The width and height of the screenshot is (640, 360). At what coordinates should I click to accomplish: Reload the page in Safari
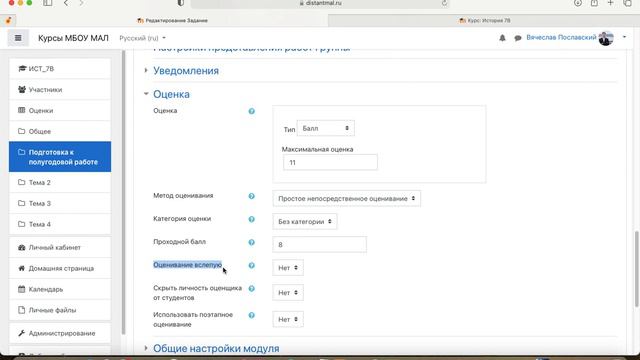444,3
